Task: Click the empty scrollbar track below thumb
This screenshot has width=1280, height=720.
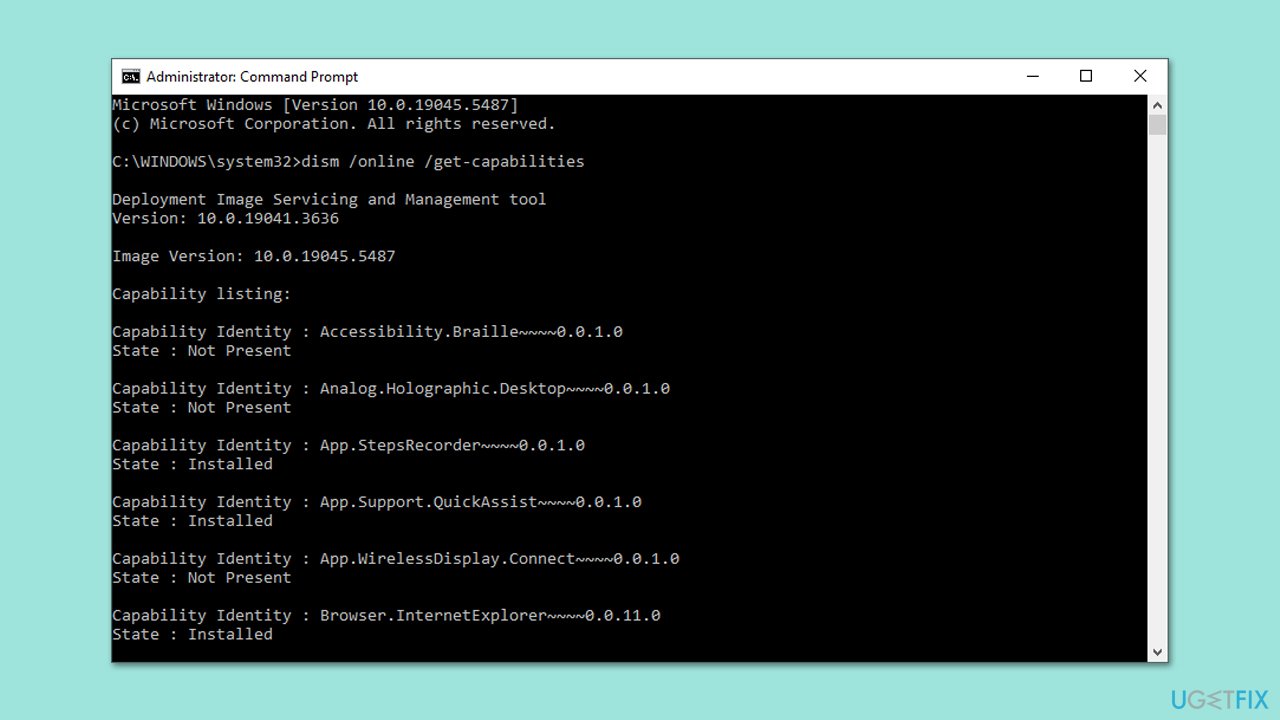Action: point(1157,389)
